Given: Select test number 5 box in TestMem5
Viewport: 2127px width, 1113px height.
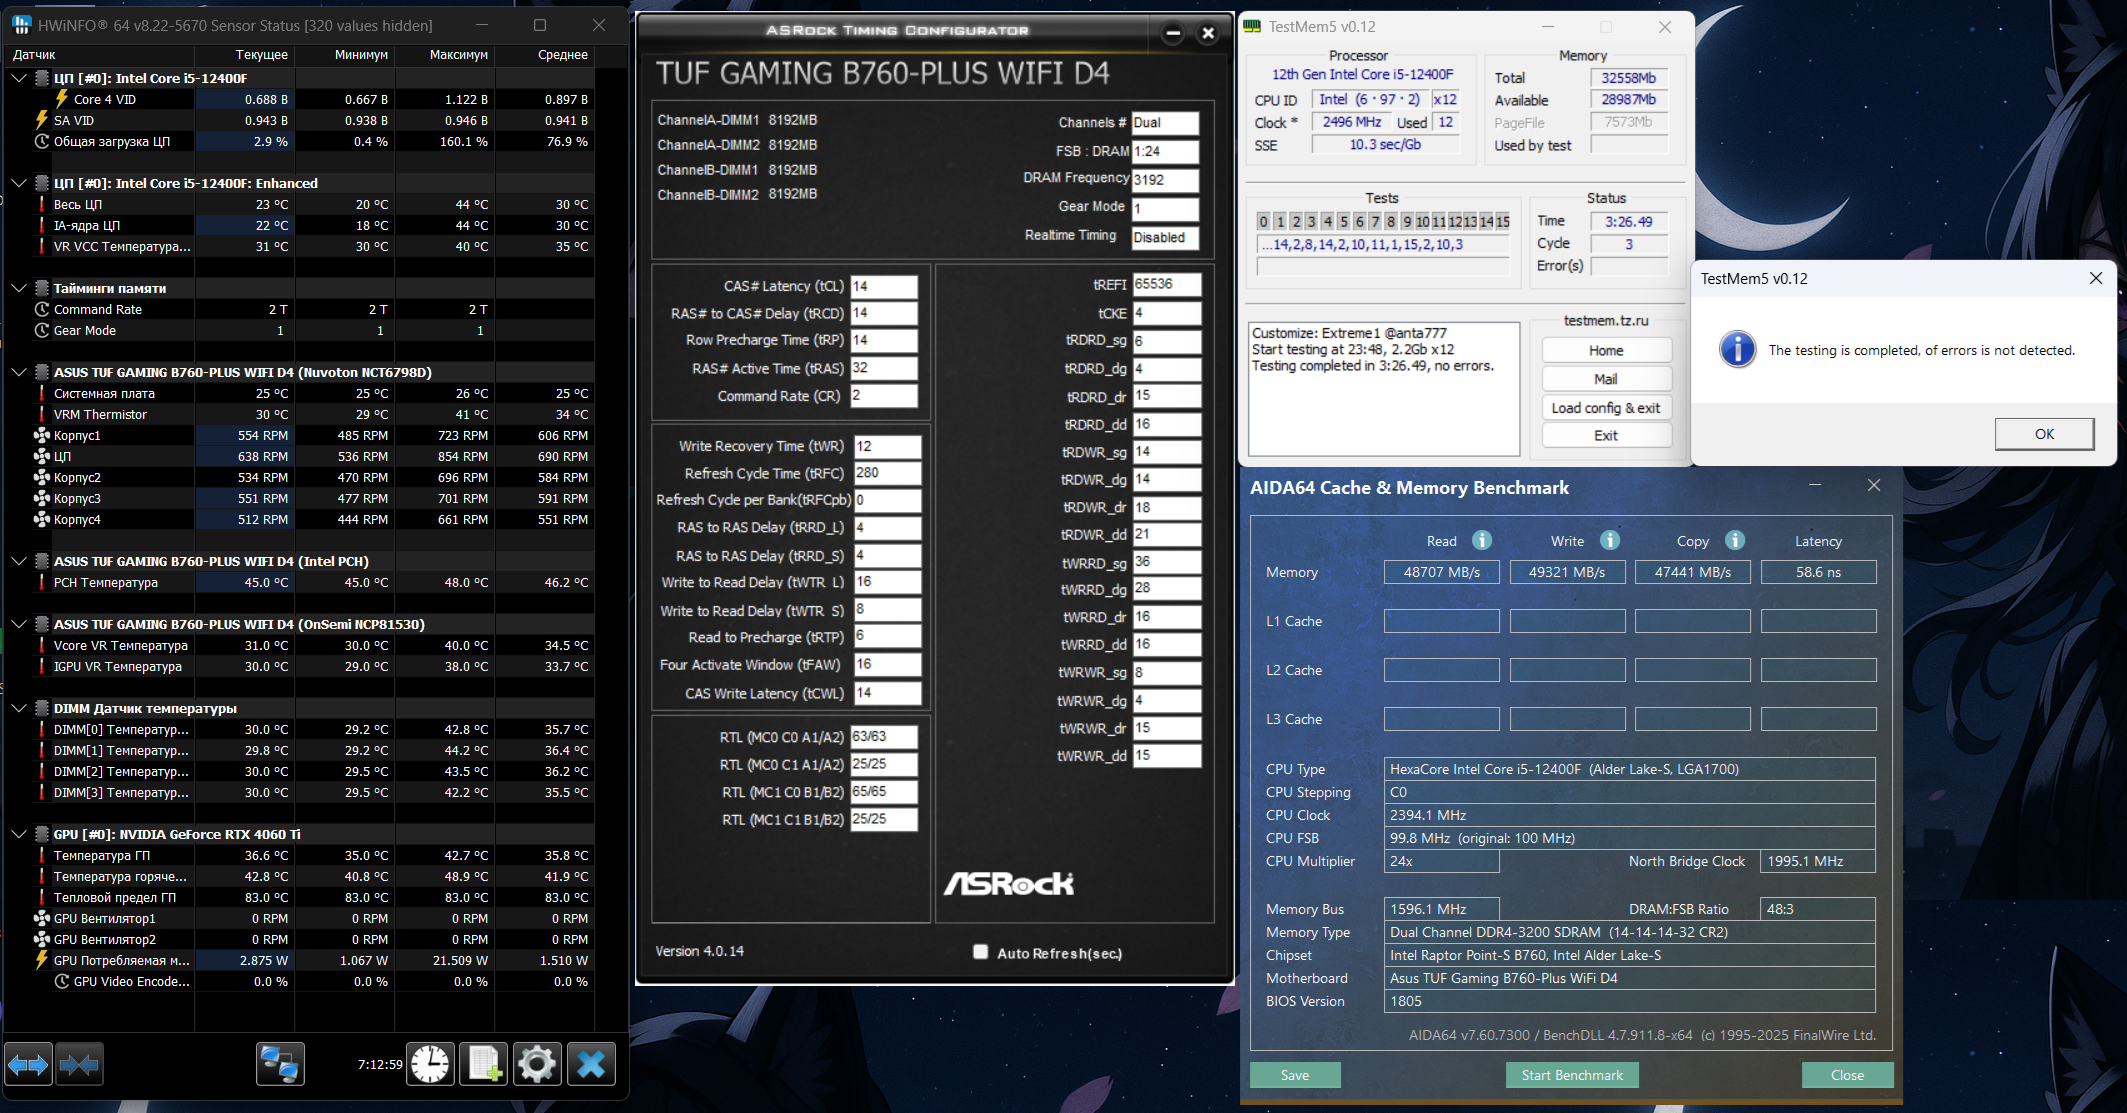Looking at the screenshot, I should coord(1343,222).
